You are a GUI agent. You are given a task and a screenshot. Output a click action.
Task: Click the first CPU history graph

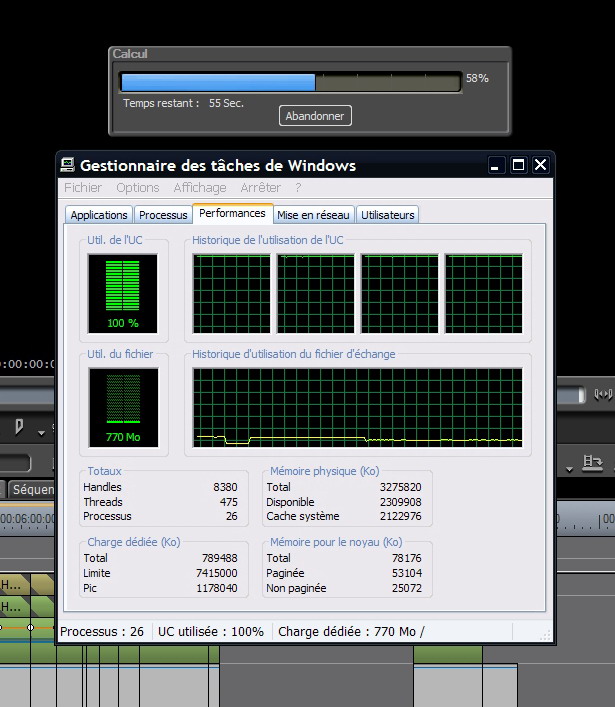[x=232, y=294]
